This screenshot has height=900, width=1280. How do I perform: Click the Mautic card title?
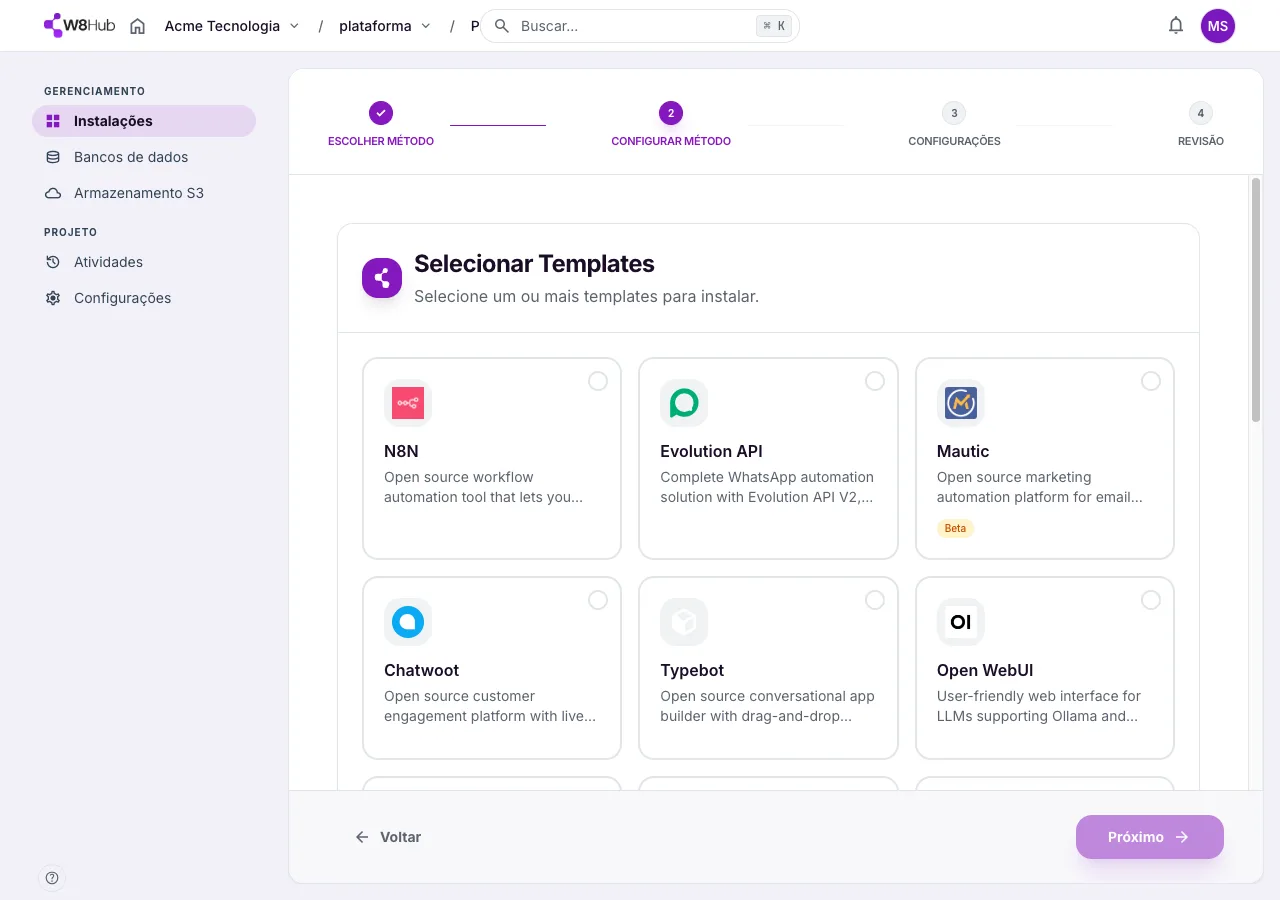point(963,451)
